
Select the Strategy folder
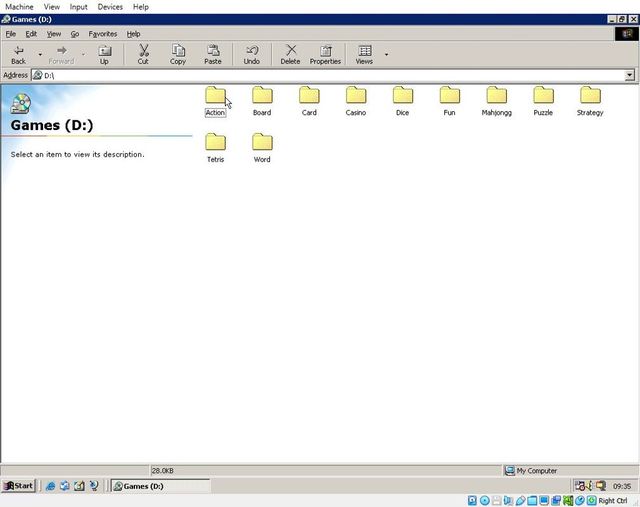590,101
